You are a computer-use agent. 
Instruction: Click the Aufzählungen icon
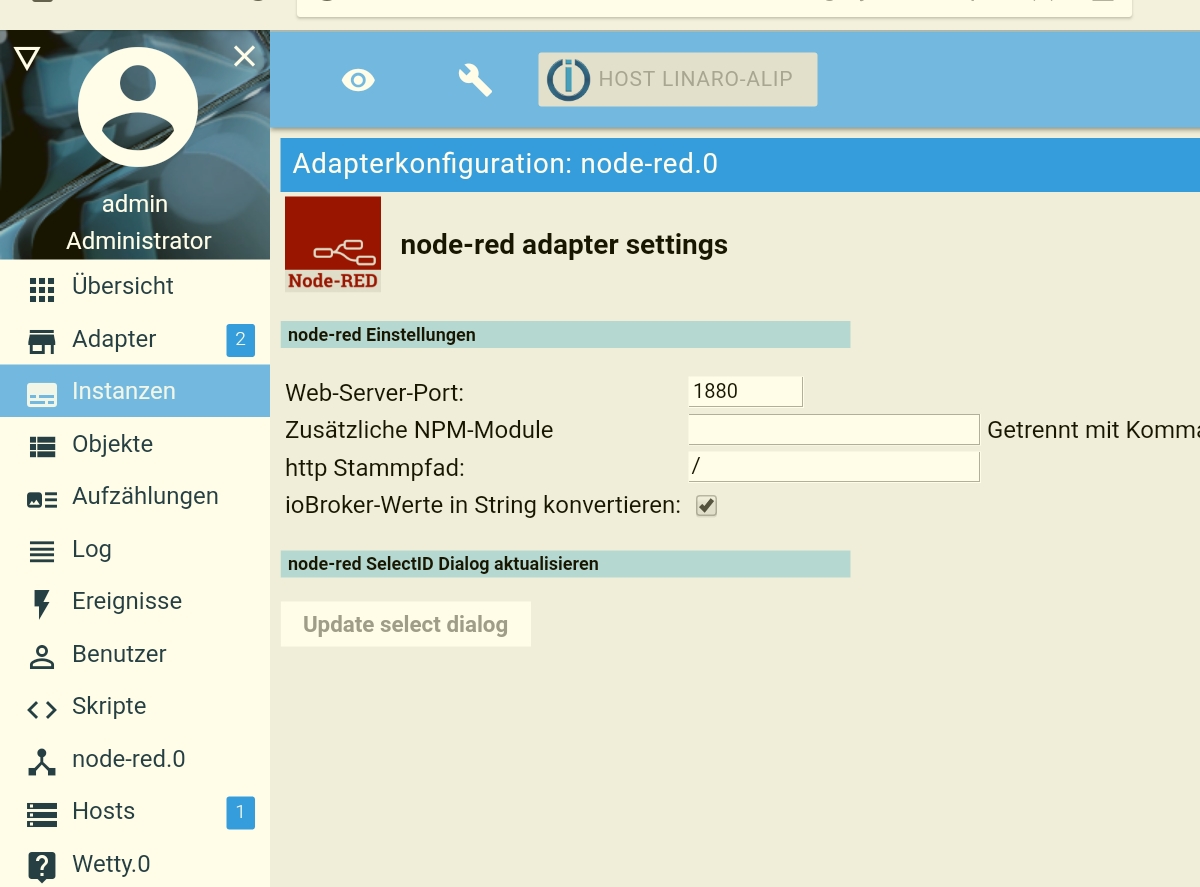(x=41, y=500)
